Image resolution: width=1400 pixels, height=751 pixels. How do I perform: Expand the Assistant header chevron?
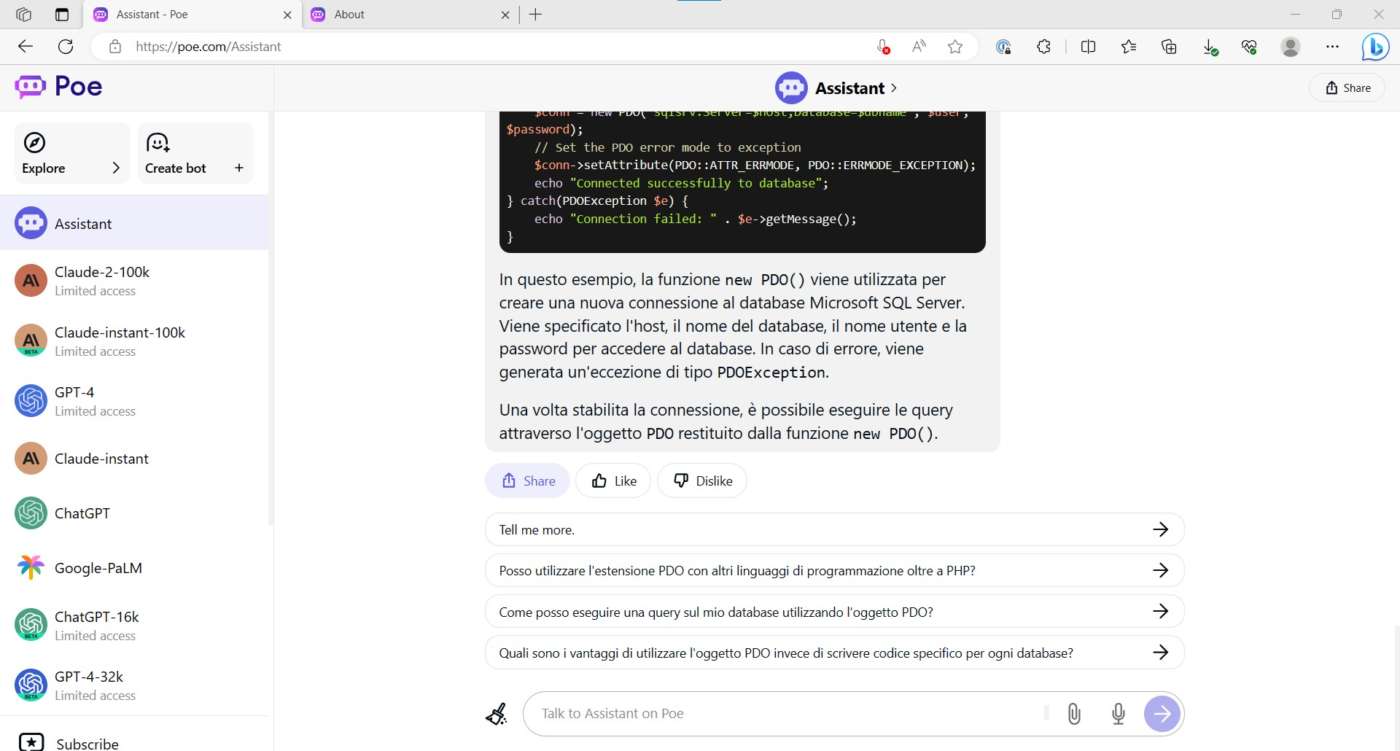click(893, 88)
